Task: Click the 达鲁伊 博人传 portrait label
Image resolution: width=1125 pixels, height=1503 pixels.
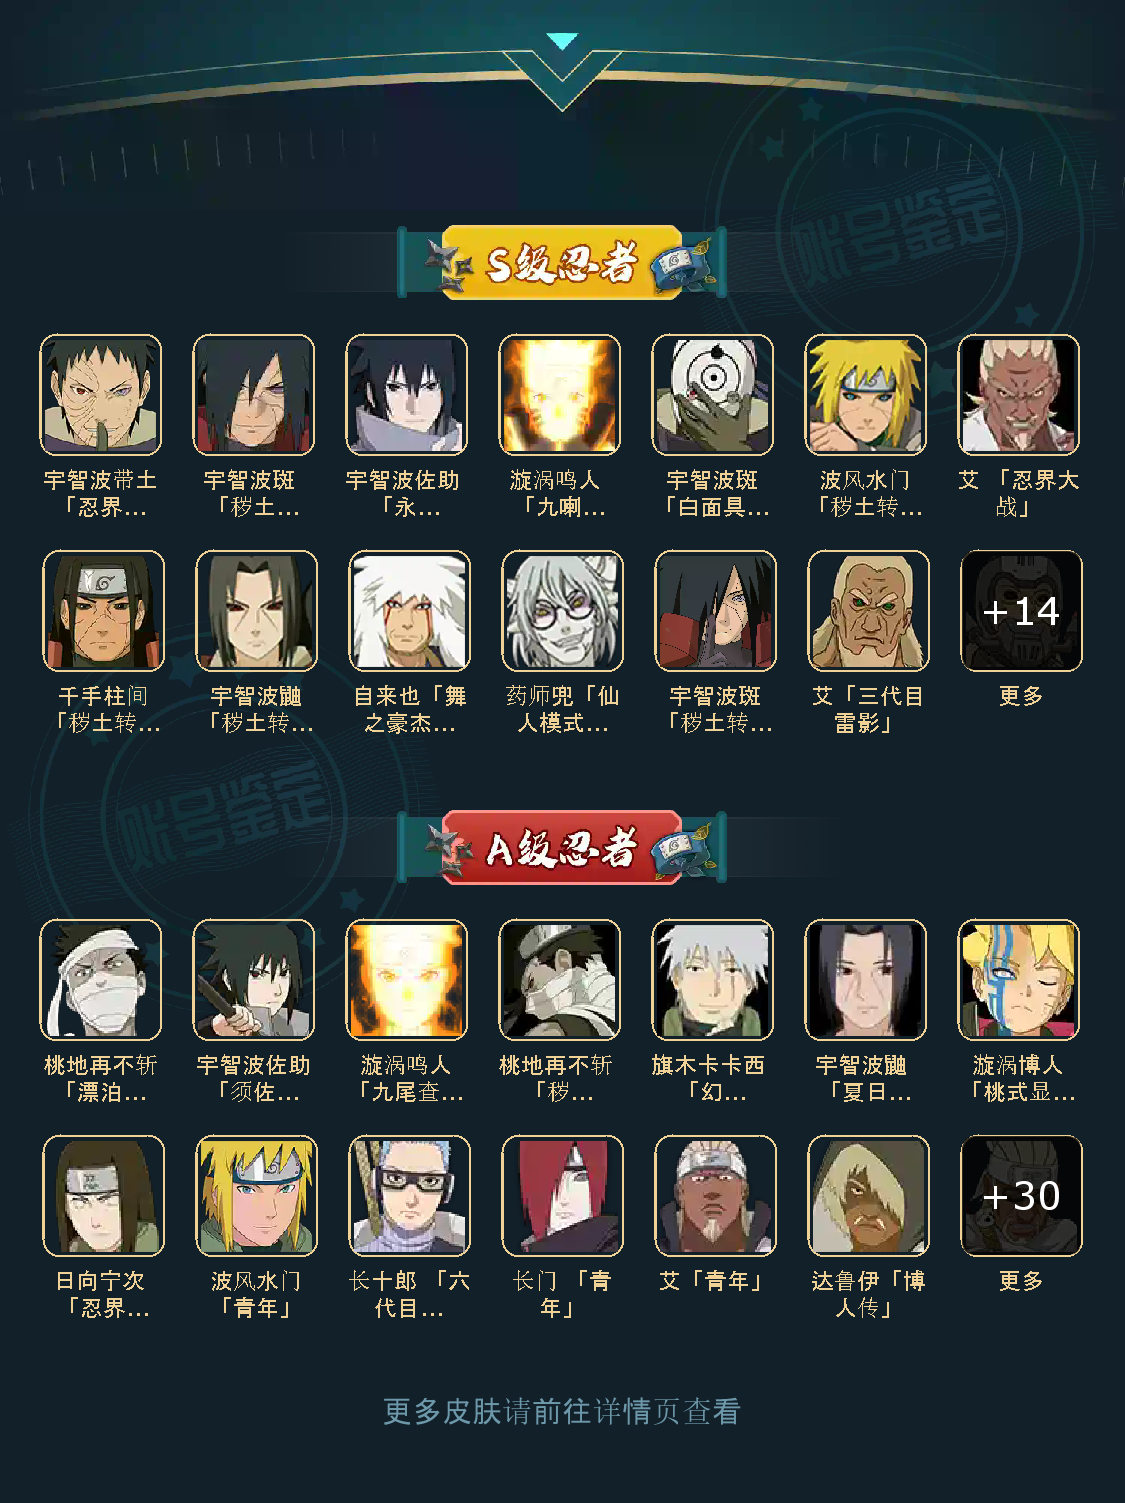Action: tap(868, 1294)
